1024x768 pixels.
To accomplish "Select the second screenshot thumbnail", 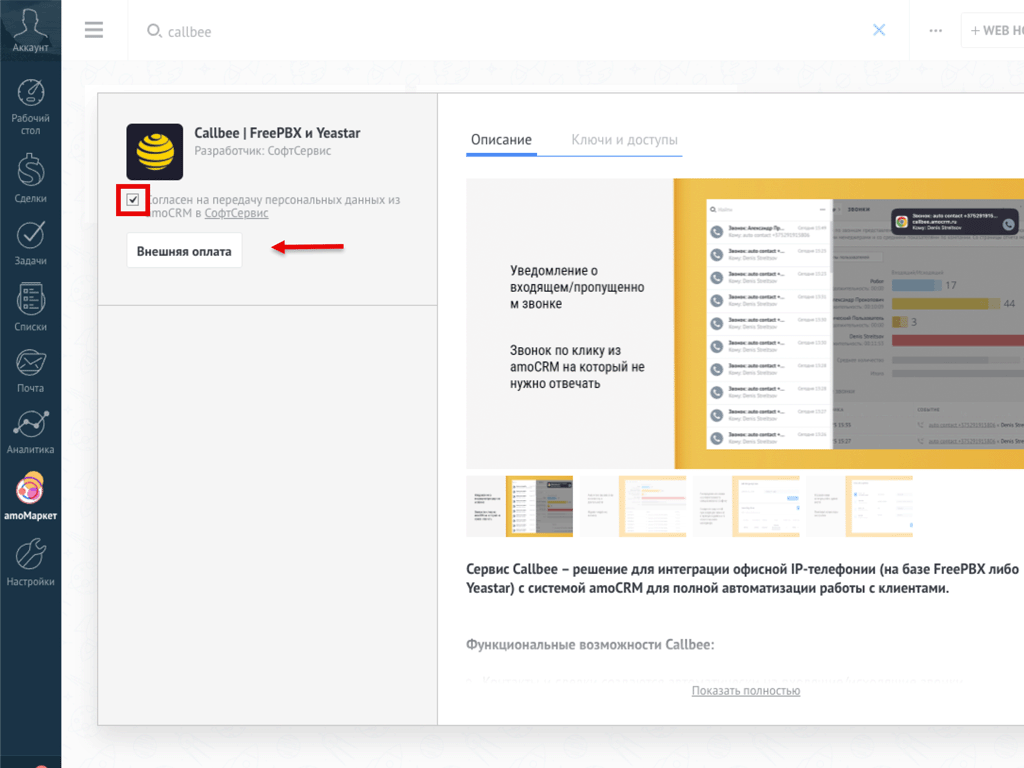I will (631, 506).
